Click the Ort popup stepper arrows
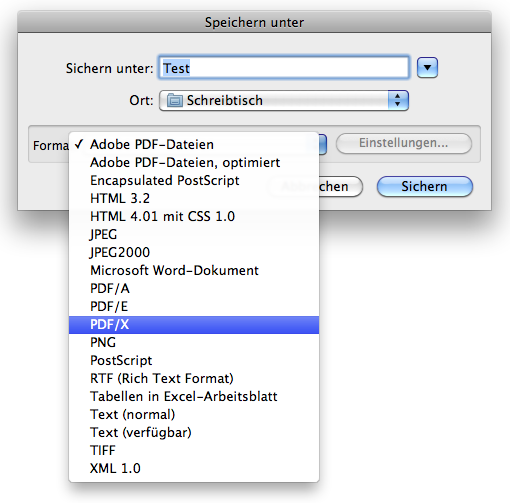The height and width of the screenshot is (503, 510). [x=398, y=100]
